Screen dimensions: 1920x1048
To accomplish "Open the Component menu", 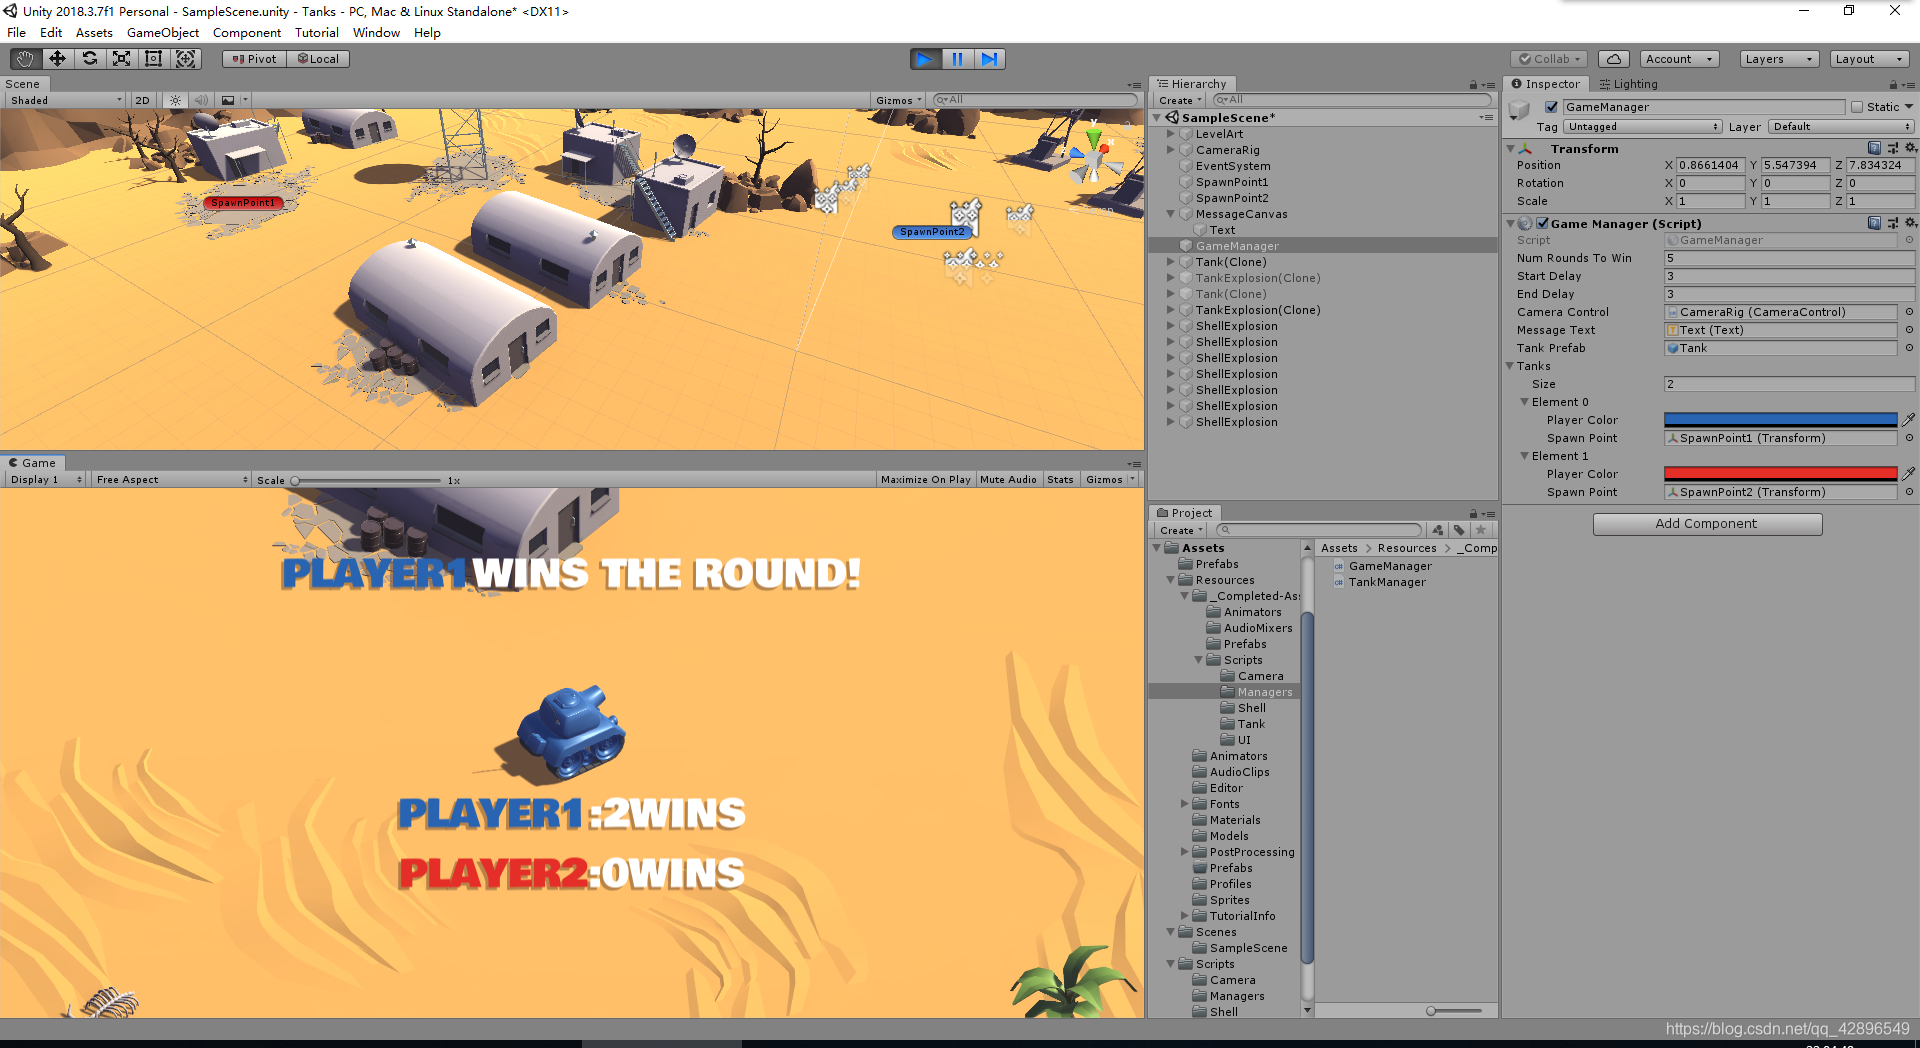I will point(246,33).
